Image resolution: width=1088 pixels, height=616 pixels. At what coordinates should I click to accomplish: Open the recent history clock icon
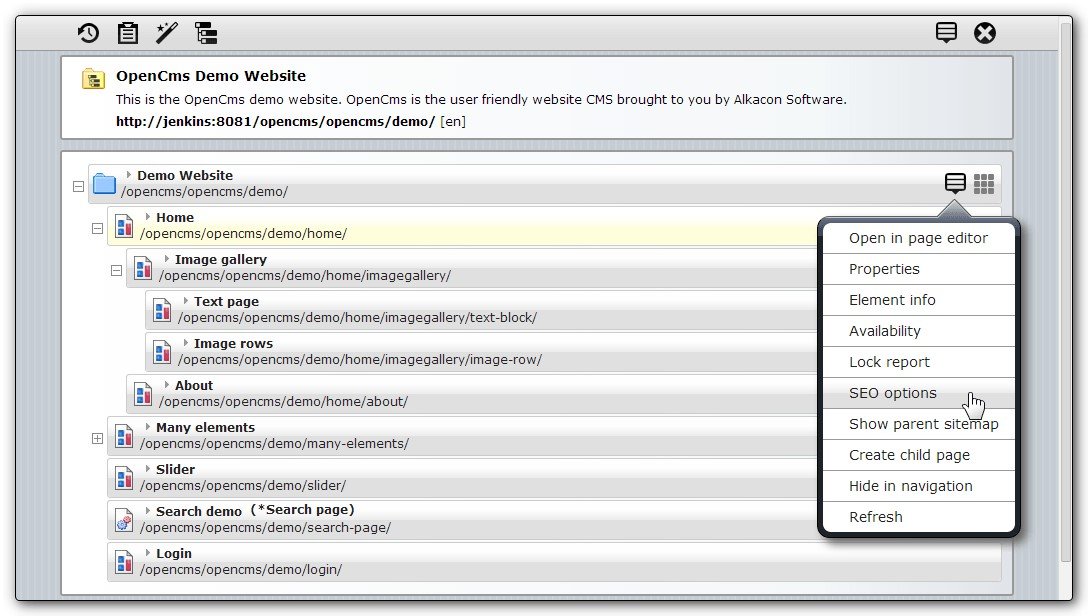tap(88, 33)
